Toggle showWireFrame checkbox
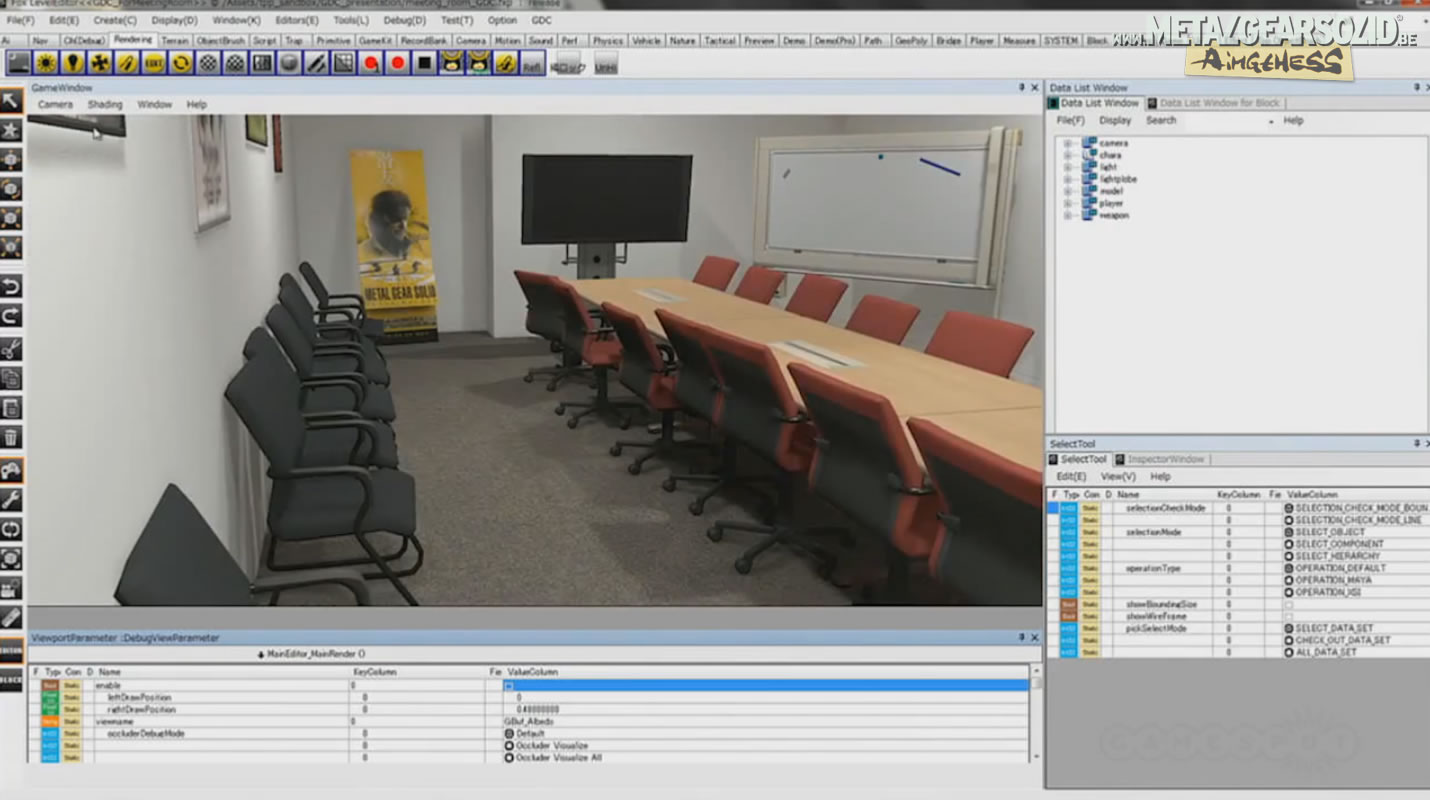Image resolution: width=1430 pixels, height=800 pixels. point(1288,616)
